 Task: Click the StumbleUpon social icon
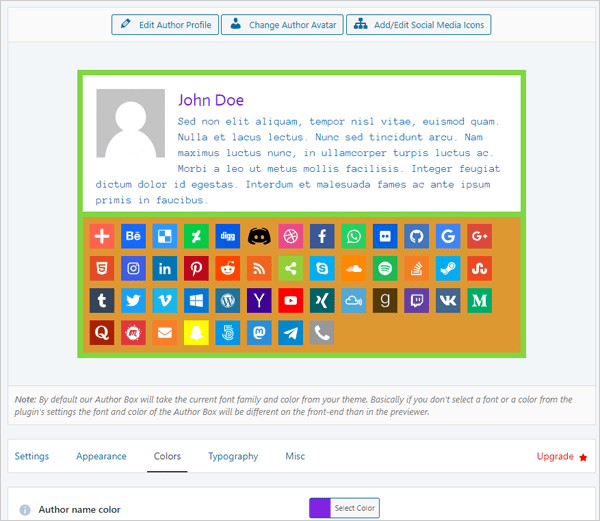(x=479, y=269)
